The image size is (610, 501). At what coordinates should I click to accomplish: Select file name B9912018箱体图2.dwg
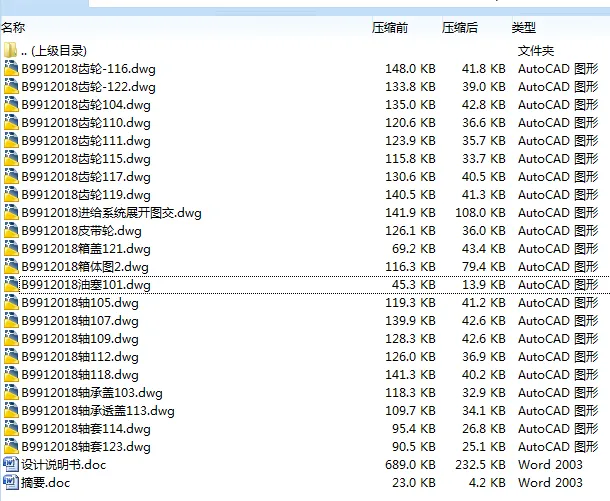click(x=85, y=267)
